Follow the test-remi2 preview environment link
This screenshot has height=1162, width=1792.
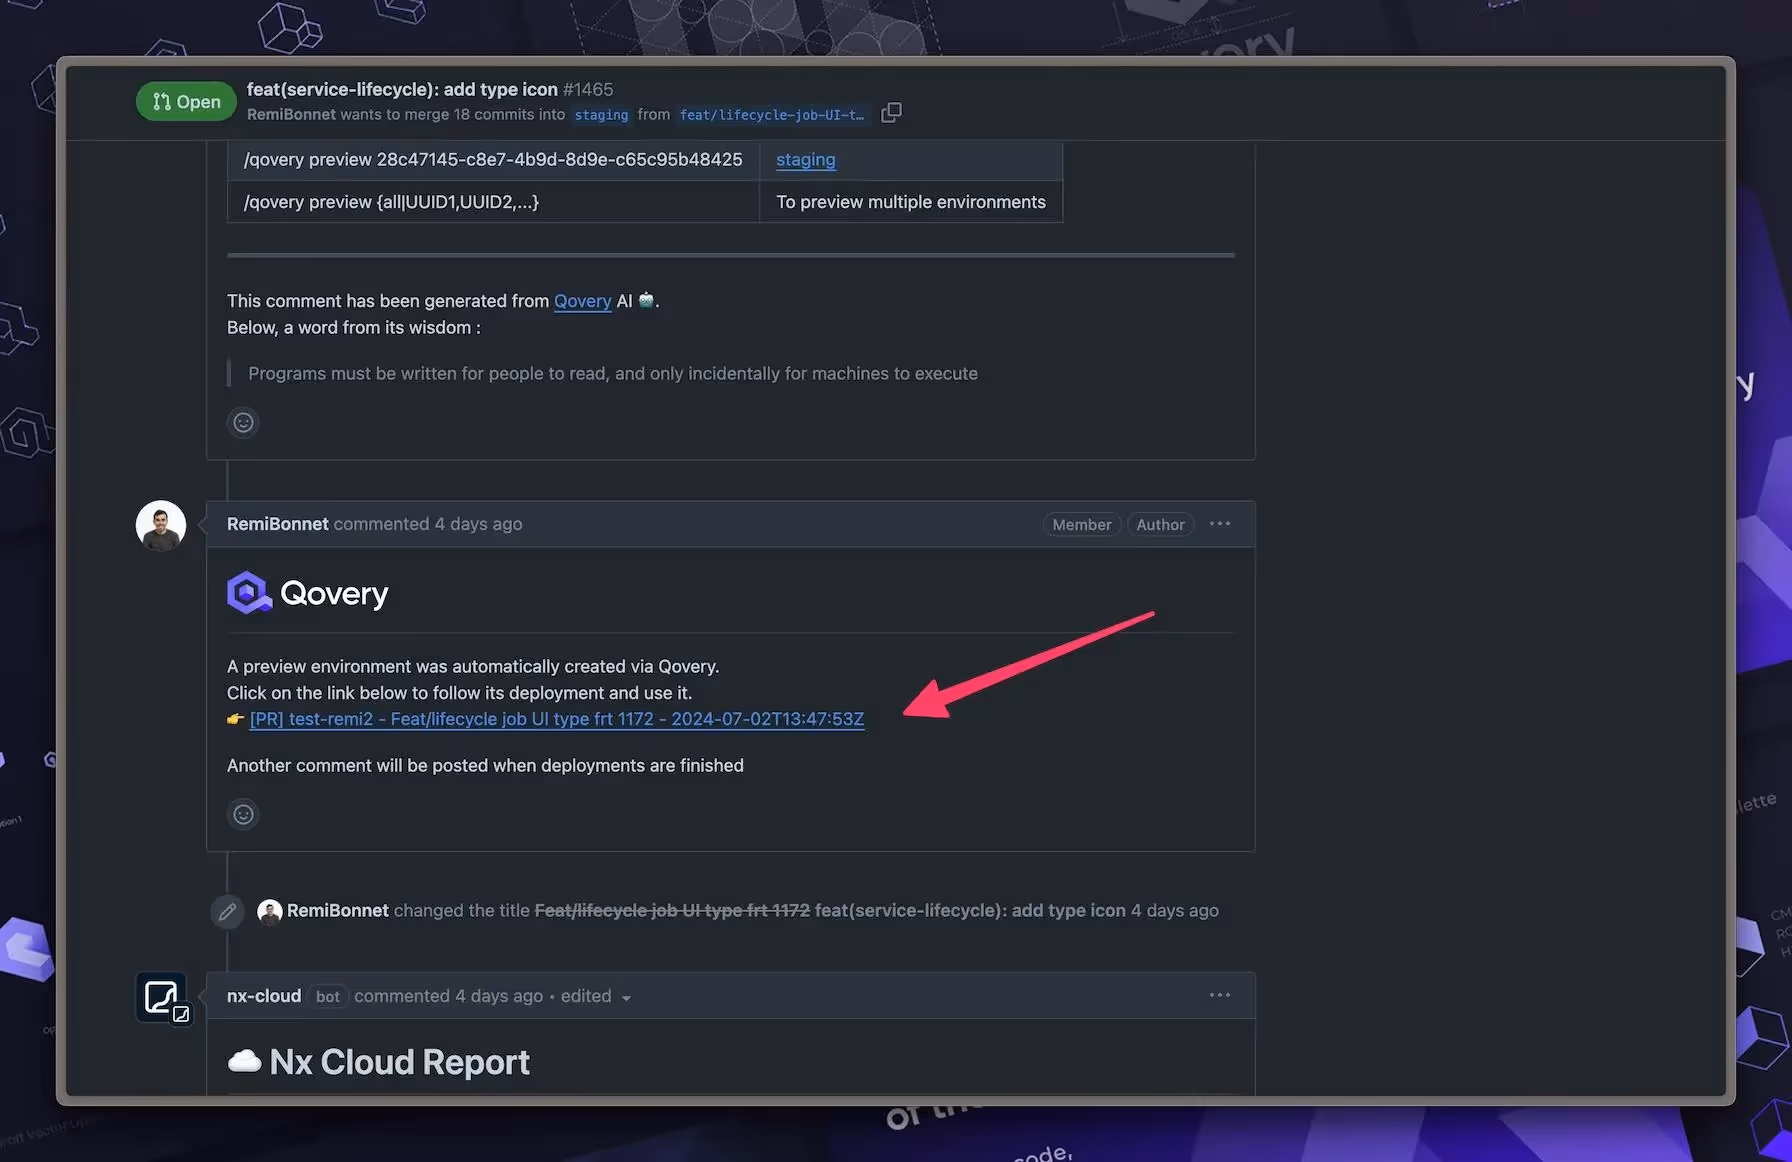tap(557, 719)
